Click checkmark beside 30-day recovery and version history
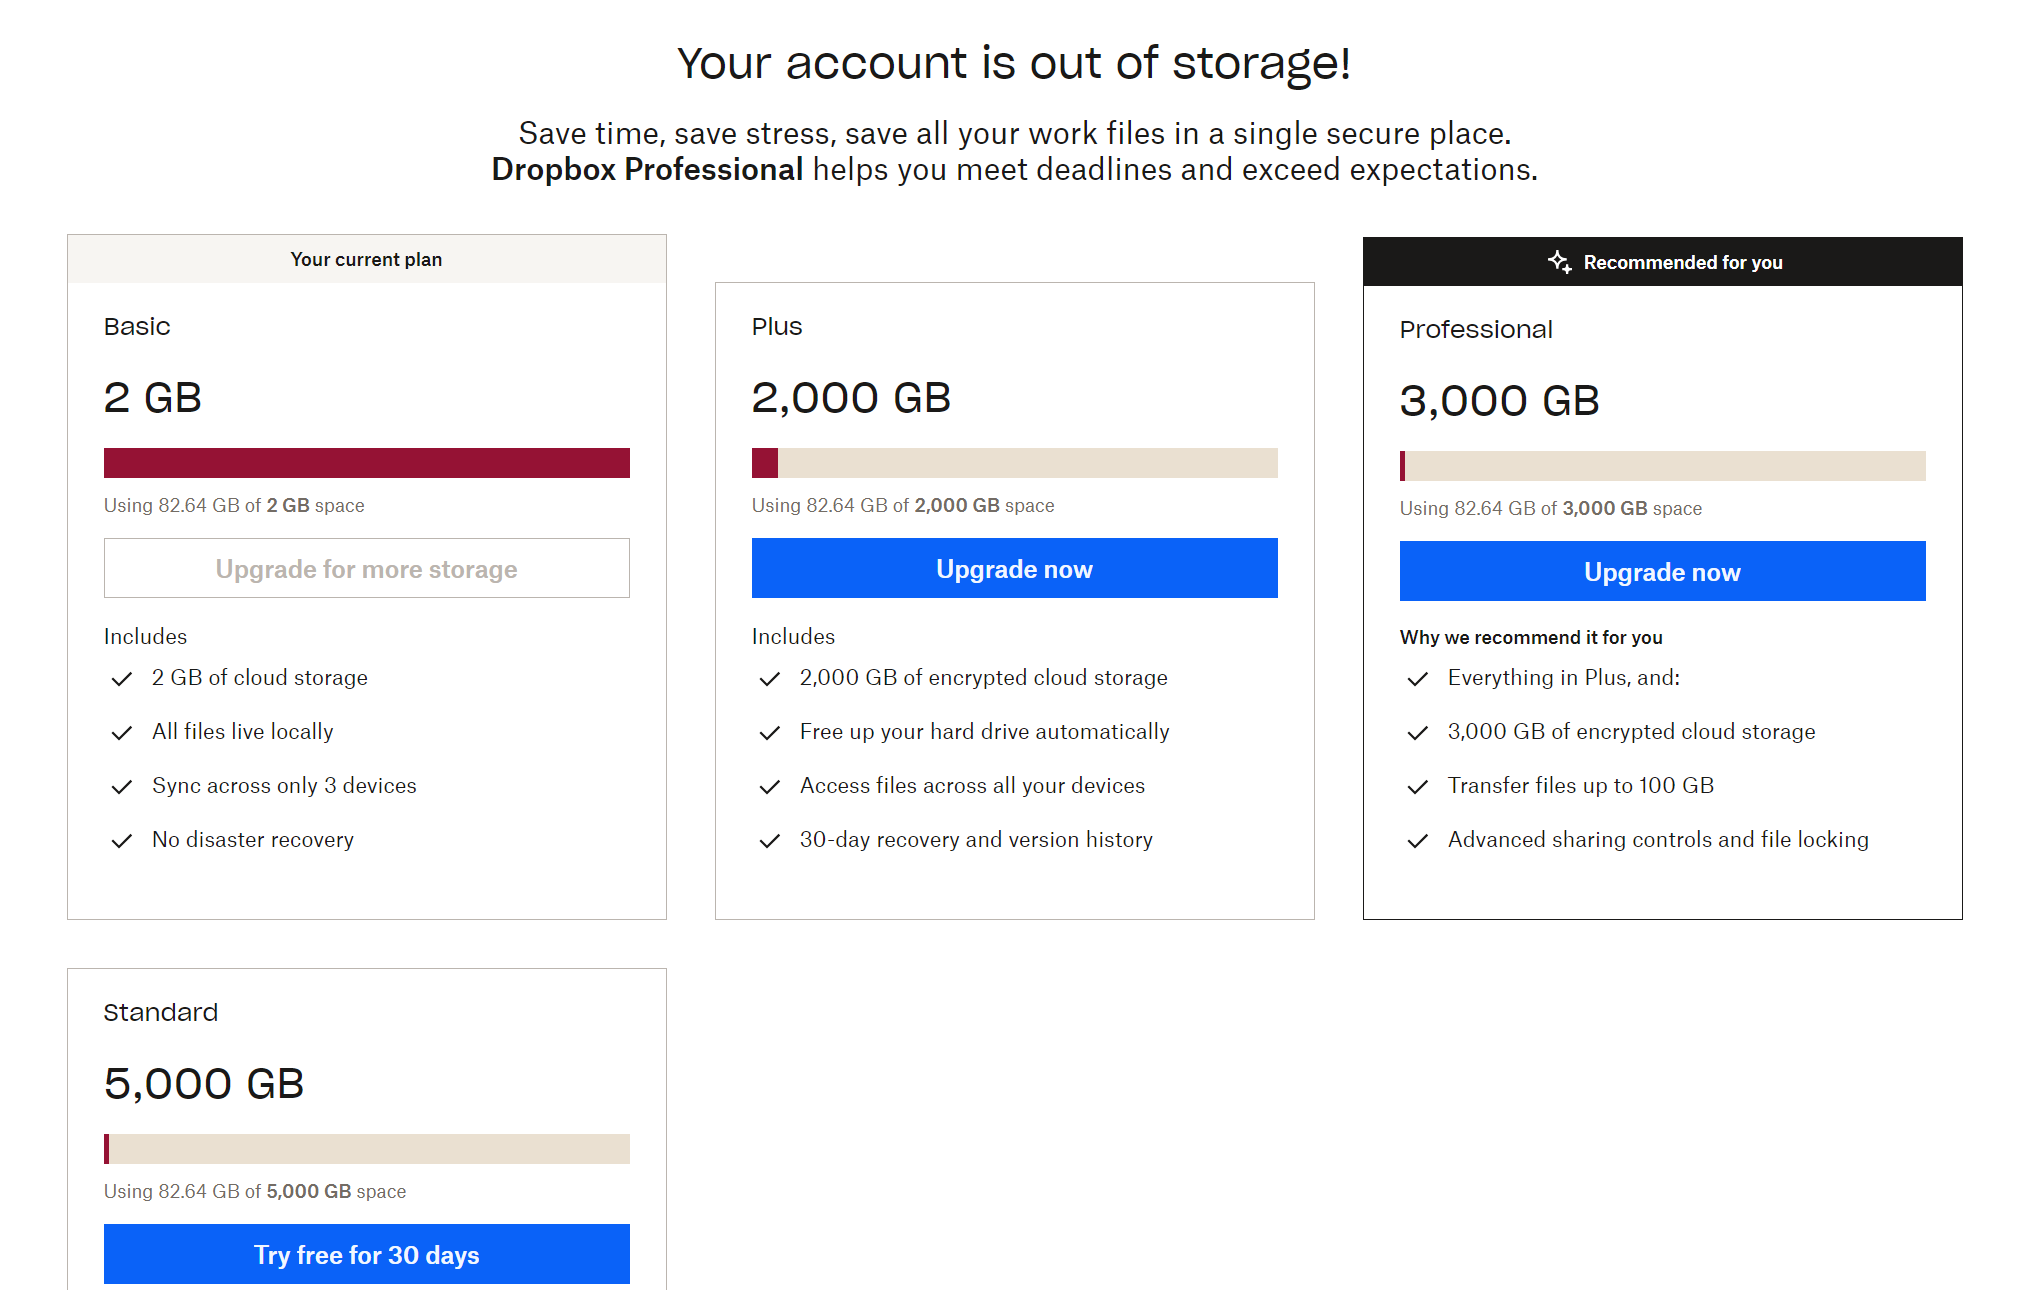Screen dimensions: 2023x1290 (x=770, y=841)
